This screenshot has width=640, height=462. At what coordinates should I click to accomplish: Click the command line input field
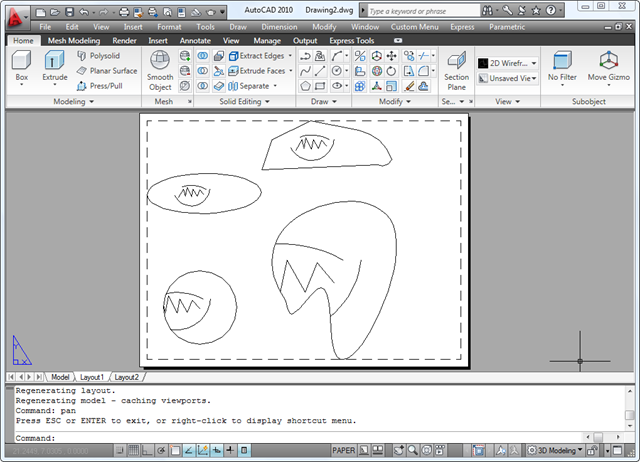pos(300,438)
